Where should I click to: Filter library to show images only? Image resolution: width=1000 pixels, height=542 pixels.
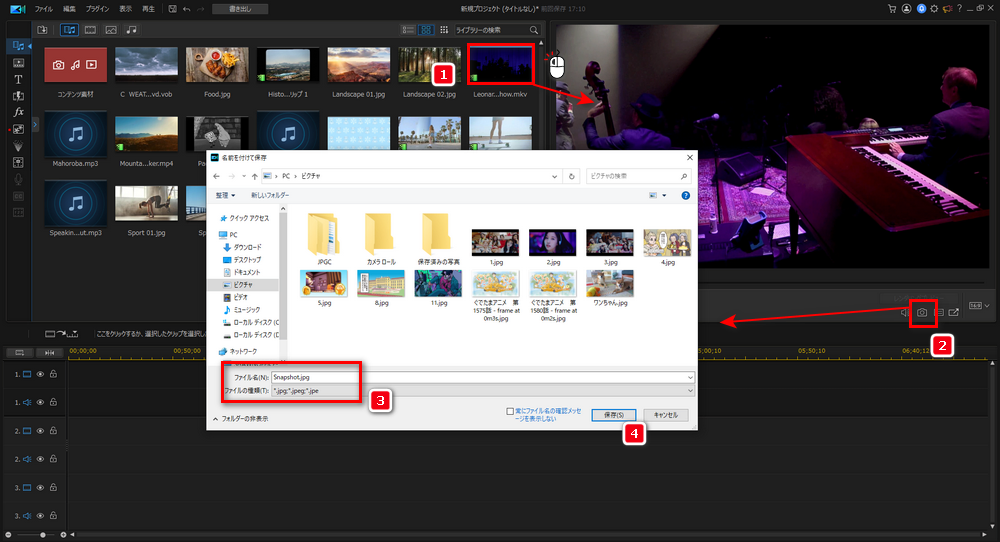tap(111, 30)
